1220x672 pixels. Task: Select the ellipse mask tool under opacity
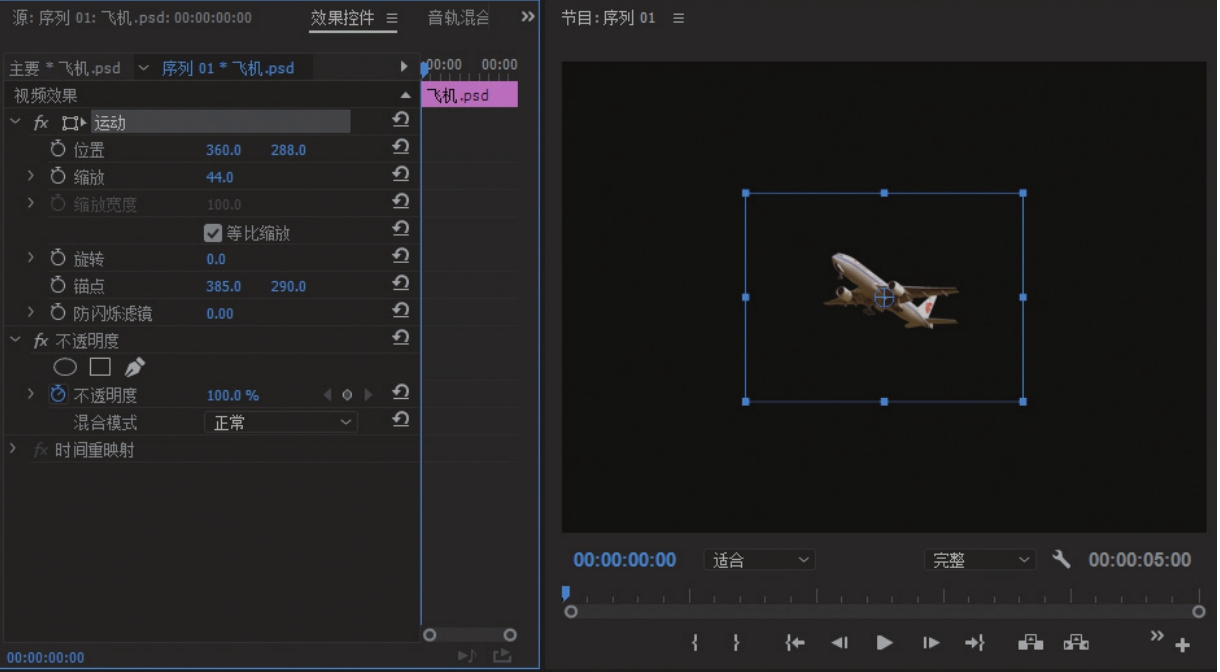(x=64, y=367)
